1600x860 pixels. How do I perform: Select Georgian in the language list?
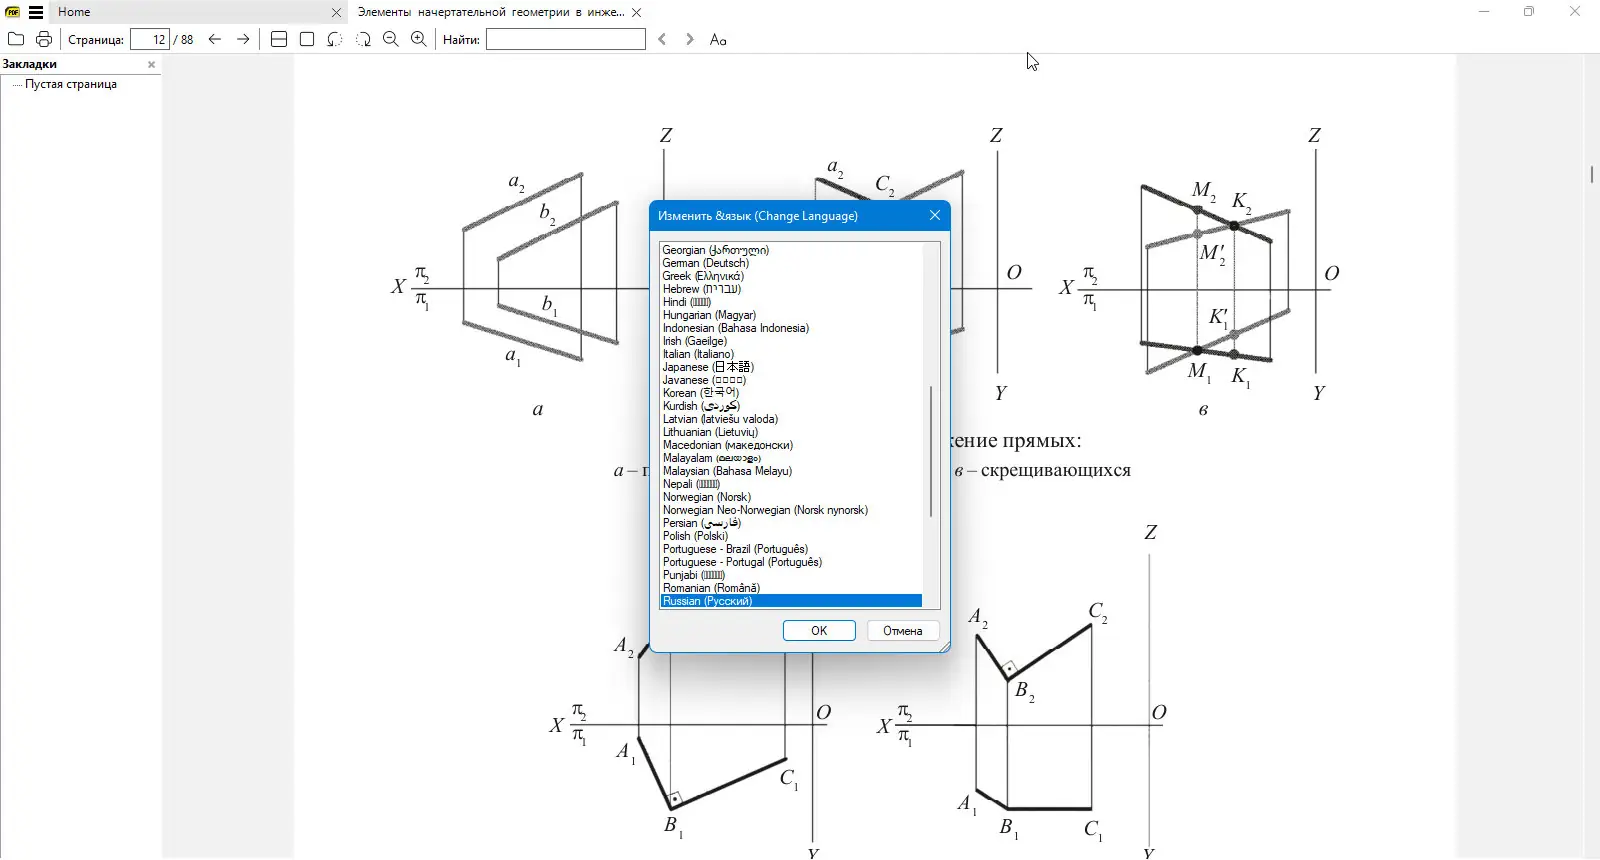click(x=791, y=250)
